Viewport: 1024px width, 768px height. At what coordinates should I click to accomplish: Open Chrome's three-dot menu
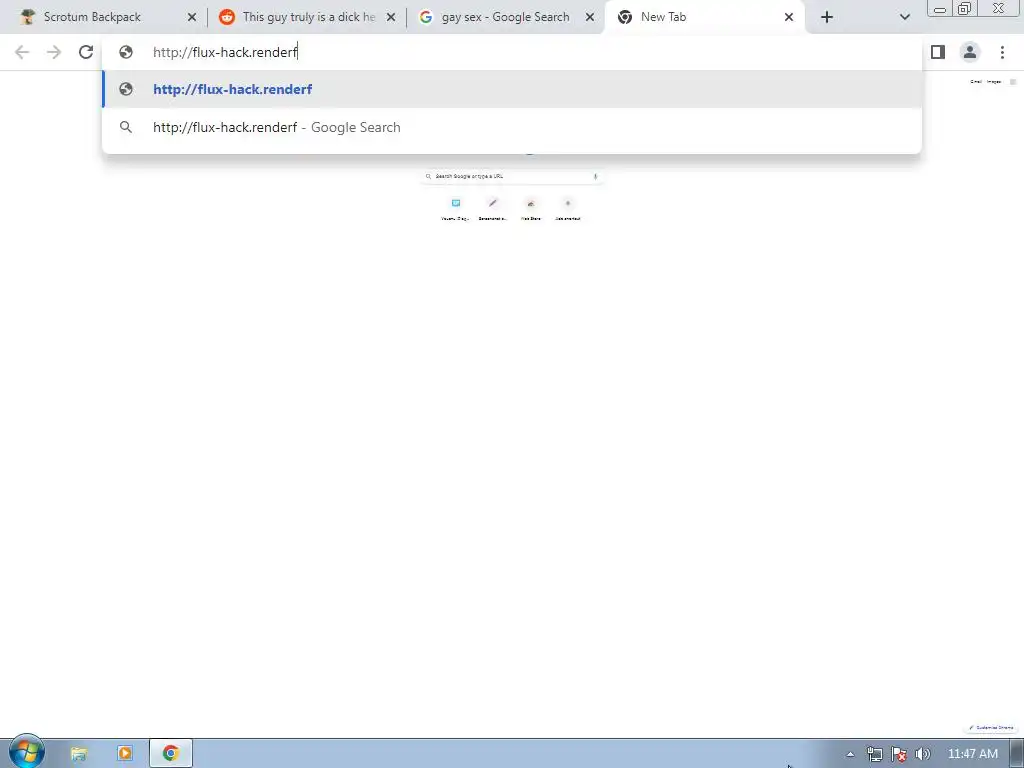(x=1002, y=52)
